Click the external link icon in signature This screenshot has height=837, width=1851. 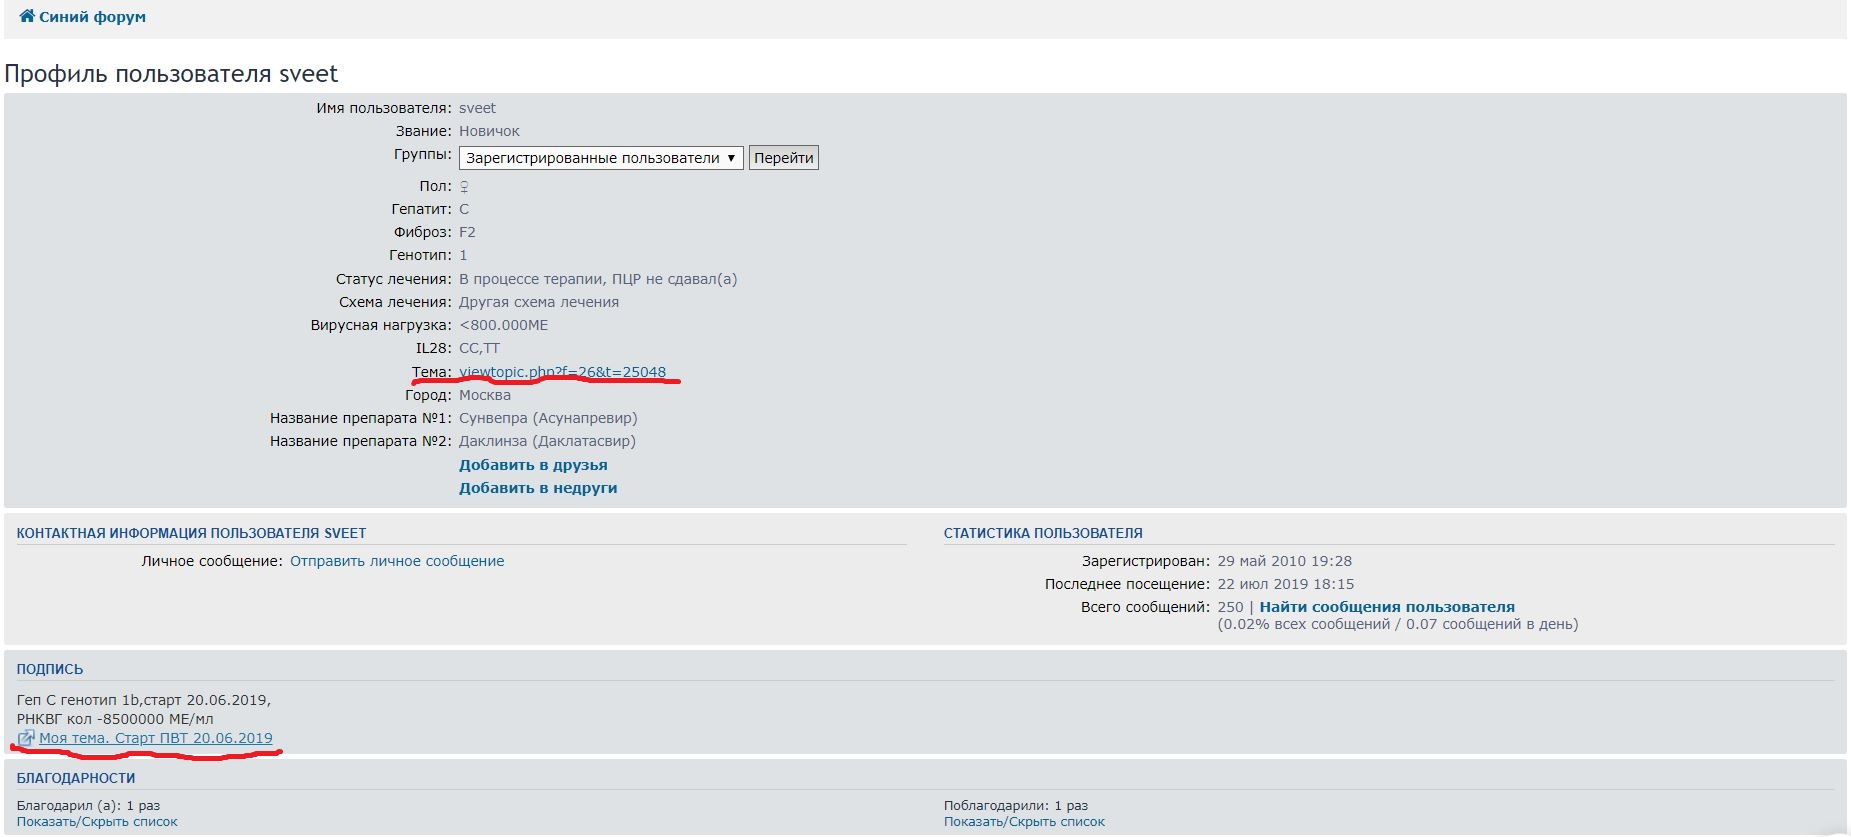pos(26,738)
